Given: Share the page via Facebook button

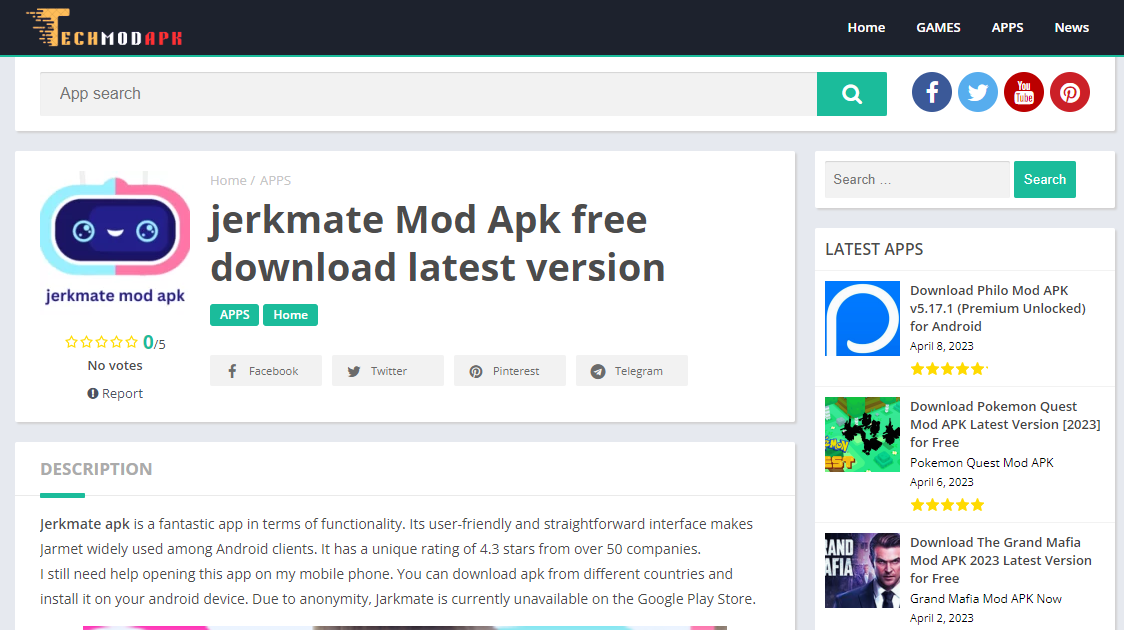Looking at the screenshot, I should (266, 371).
